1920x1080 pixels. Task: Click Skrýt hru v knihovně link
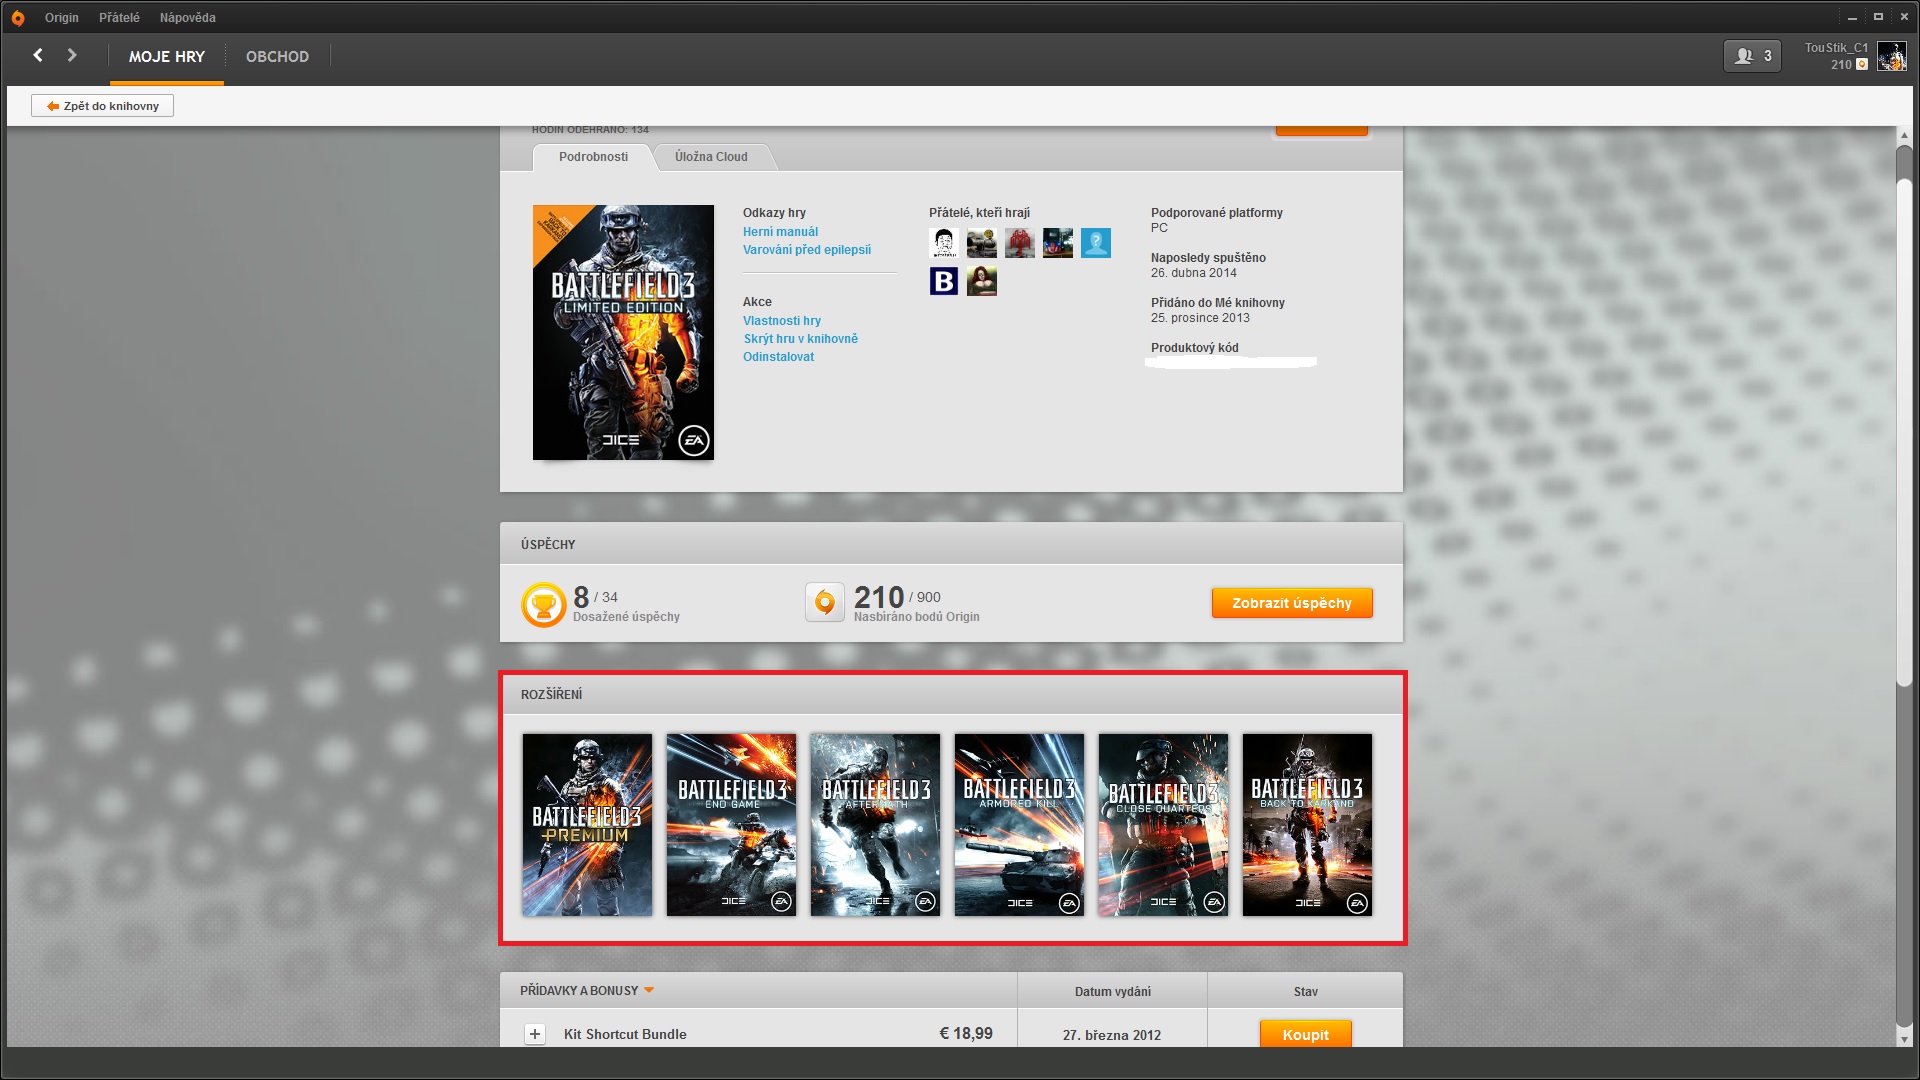coord(801,339)
